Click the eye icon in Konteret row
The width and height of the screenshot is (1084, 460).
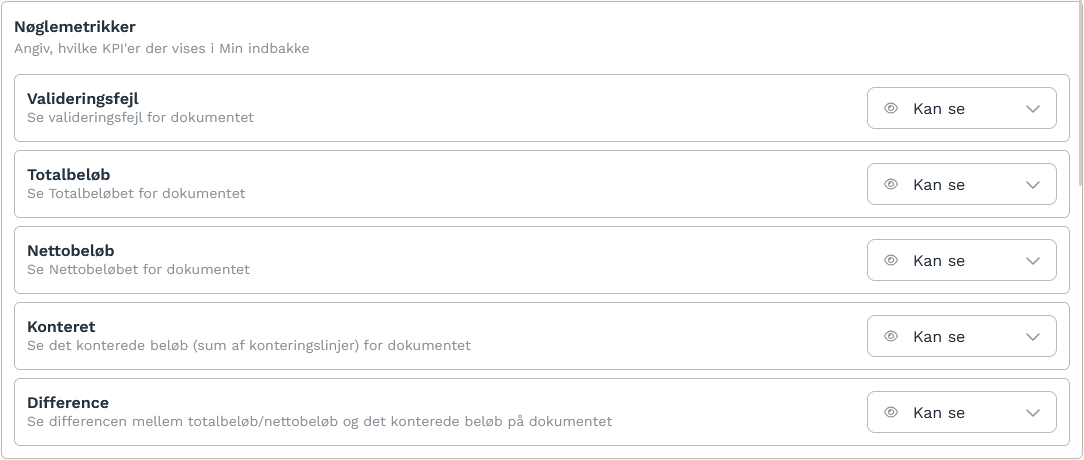coord(891,336)
